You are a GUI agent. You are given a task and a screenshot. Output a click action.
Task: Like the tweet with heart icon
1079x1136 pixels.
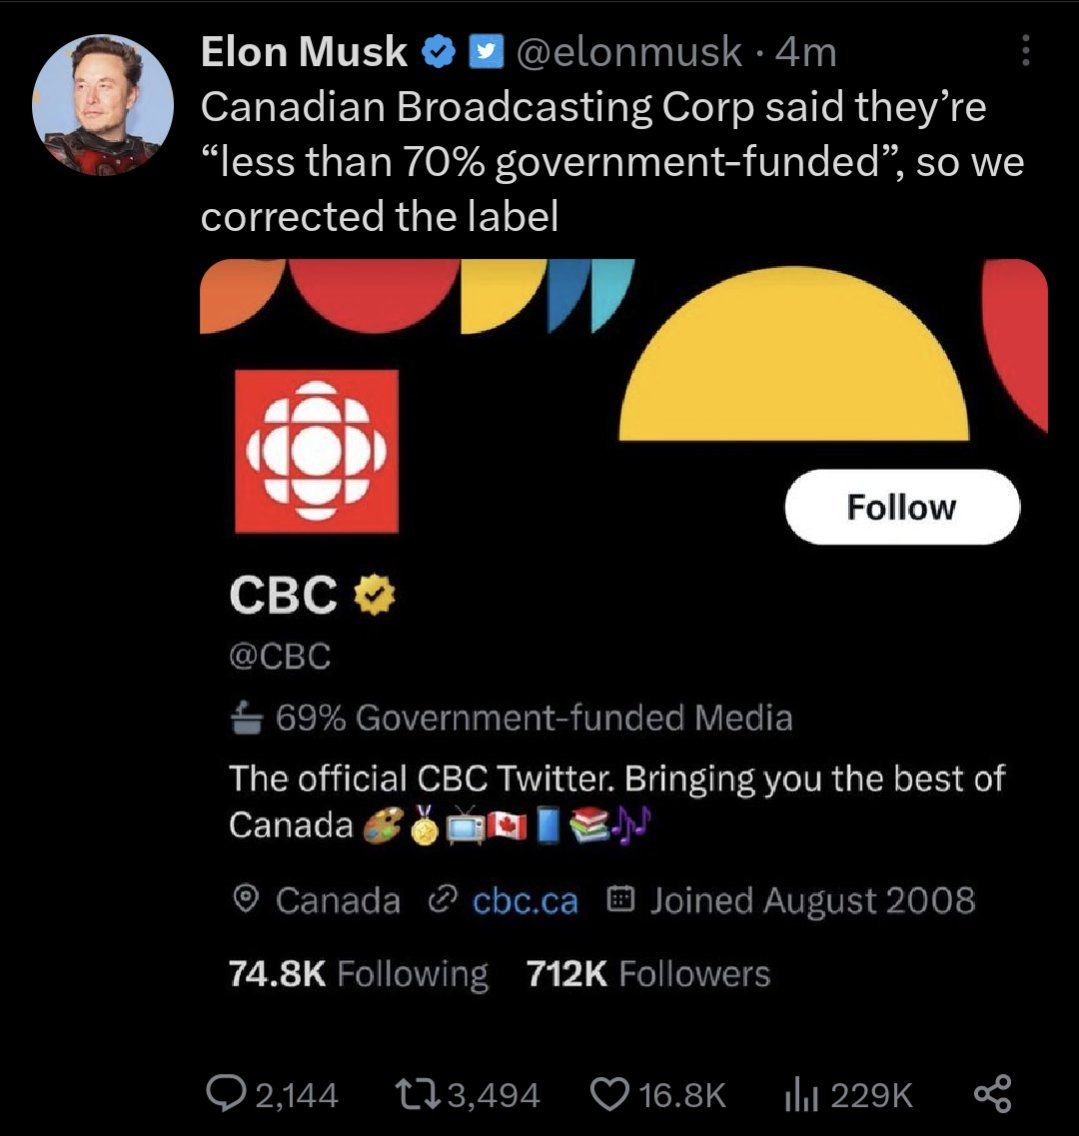tap(608, 1094)
